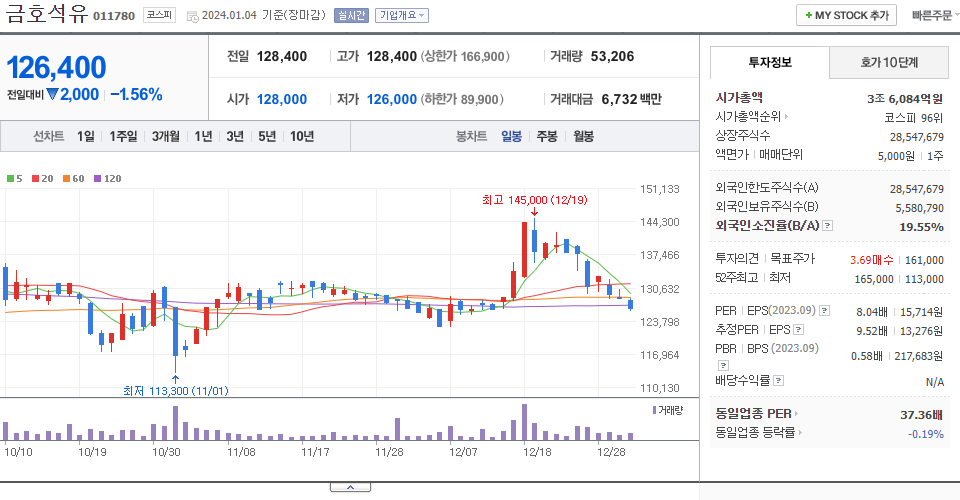Click the 목표주가 value 161,000
Viewport: 960px width, 500px height.
tap(924, 260)
